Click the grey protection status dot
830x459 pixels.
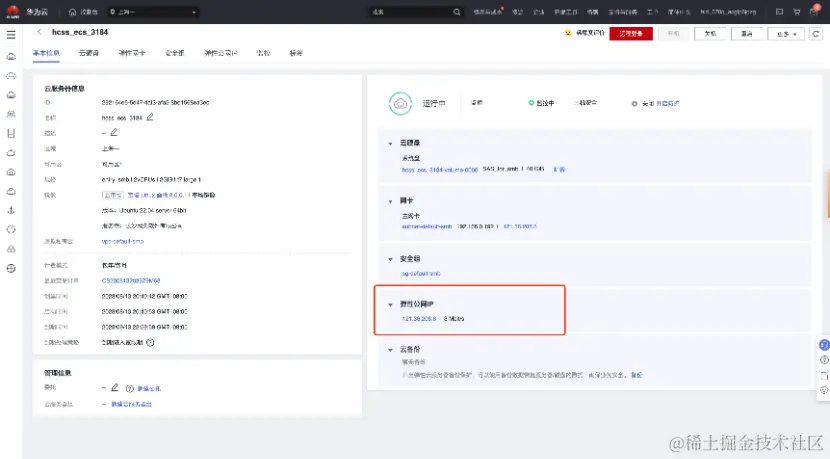coord(634,104)
